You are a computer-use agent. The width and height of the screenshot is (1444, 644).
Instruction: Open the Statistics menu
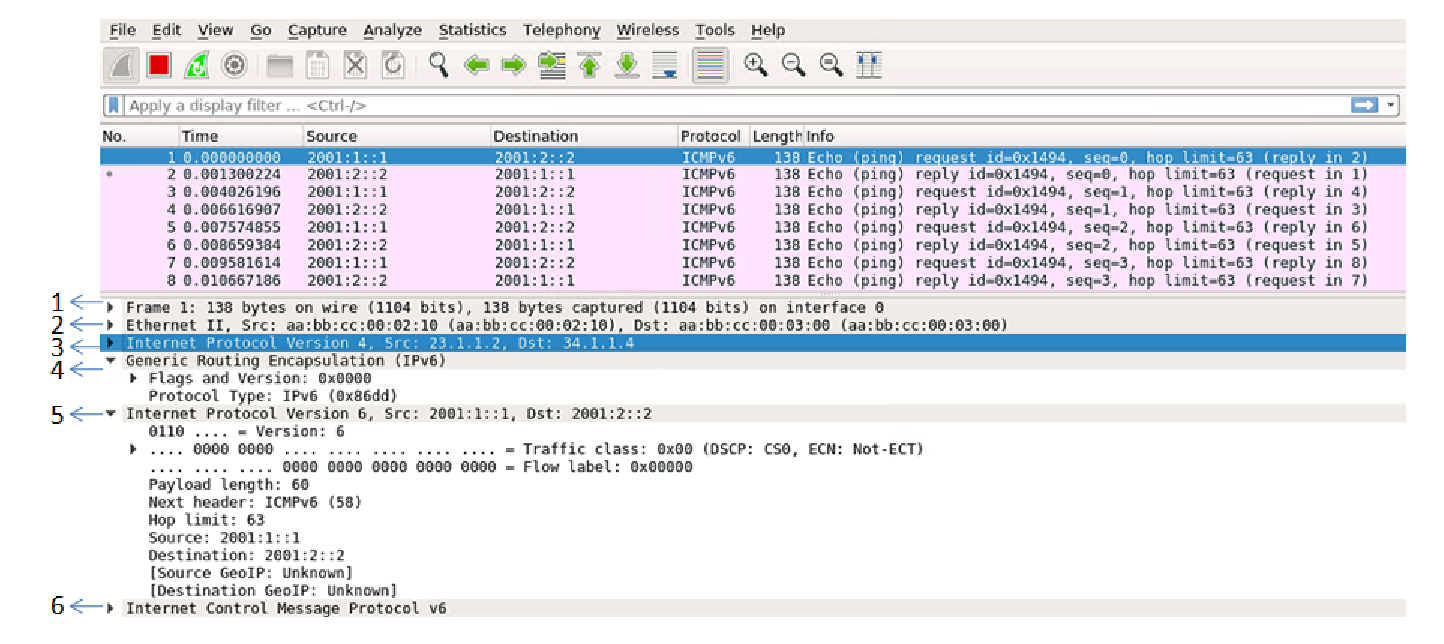coord(472,30)
